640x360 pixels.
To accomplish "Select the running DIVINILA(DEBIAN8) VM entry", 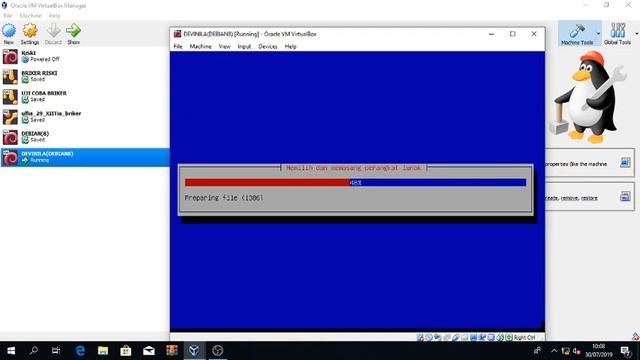I will (85, 157).
